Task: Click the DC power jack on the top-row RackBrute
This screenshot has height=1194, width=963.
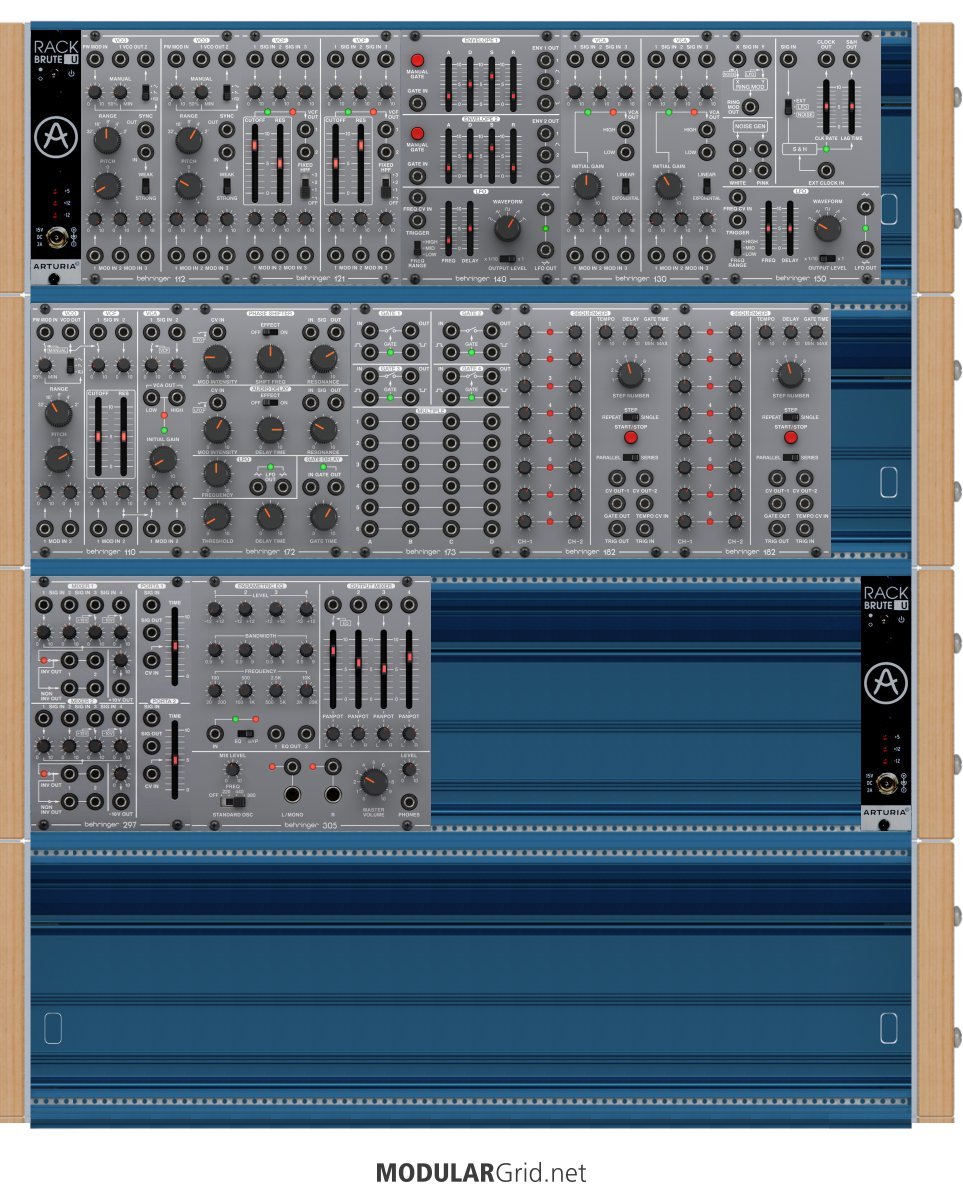Action: [55, 238]
